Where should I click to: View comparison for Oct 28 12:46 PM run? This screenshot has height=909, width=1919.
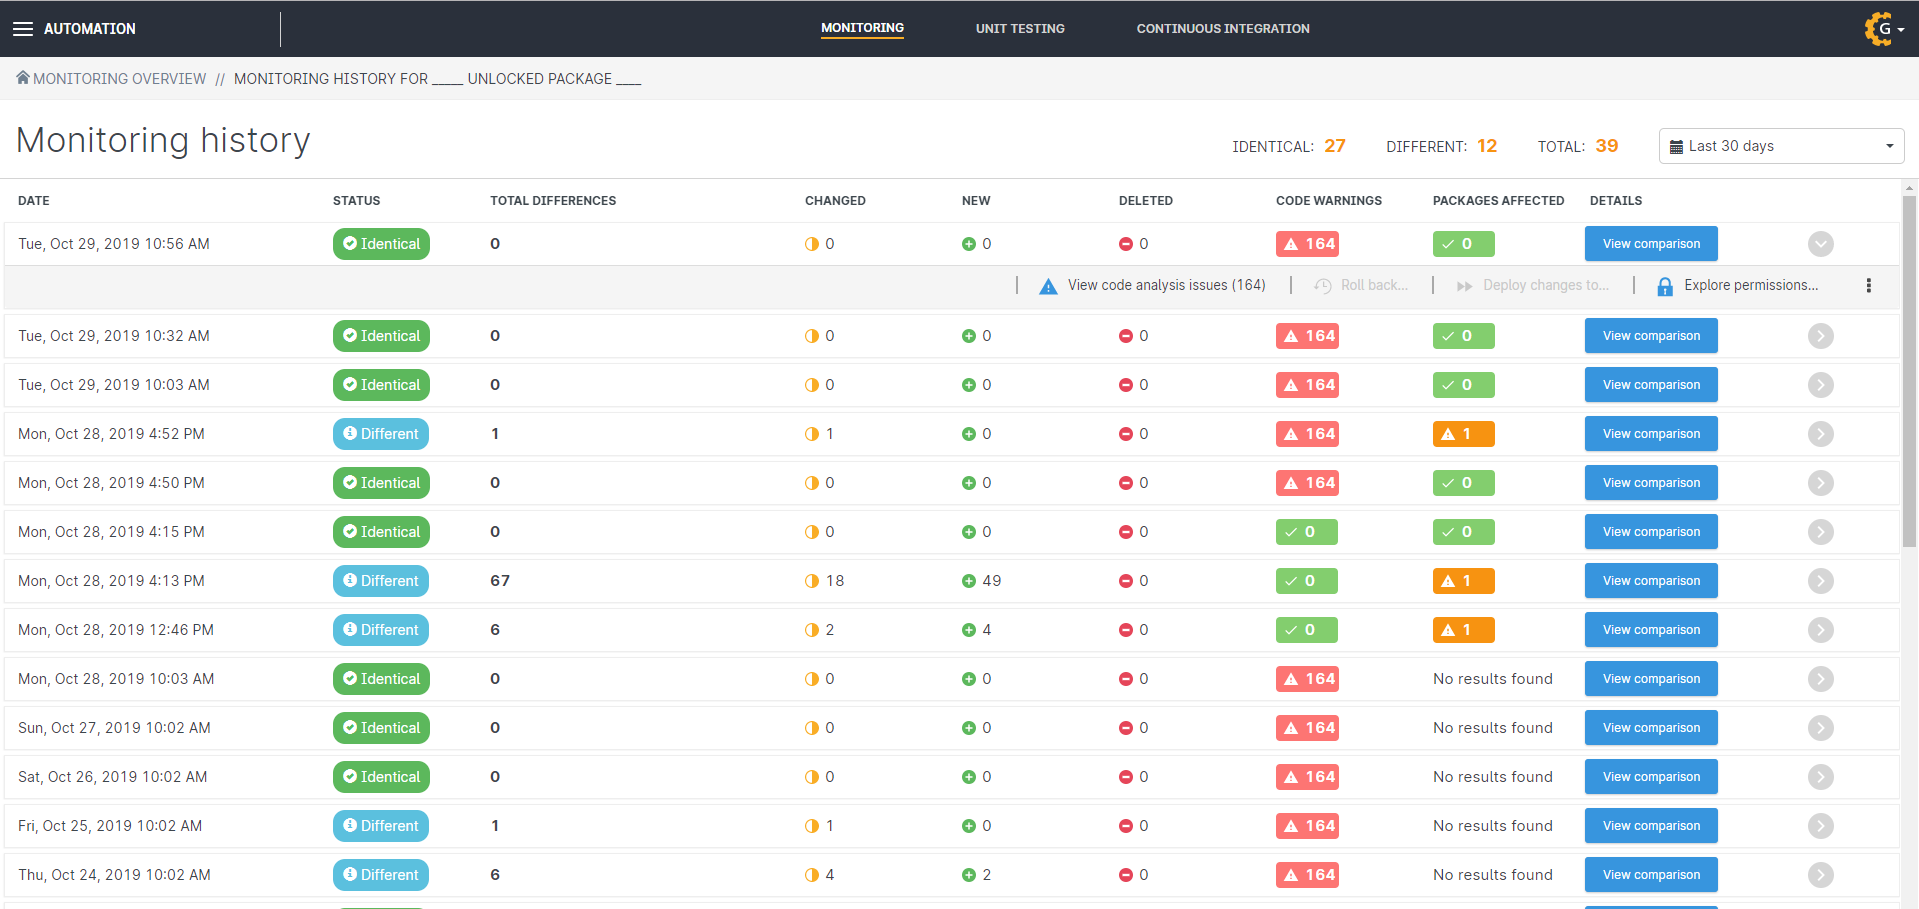pyautogui.click(x=1650, y=630)
